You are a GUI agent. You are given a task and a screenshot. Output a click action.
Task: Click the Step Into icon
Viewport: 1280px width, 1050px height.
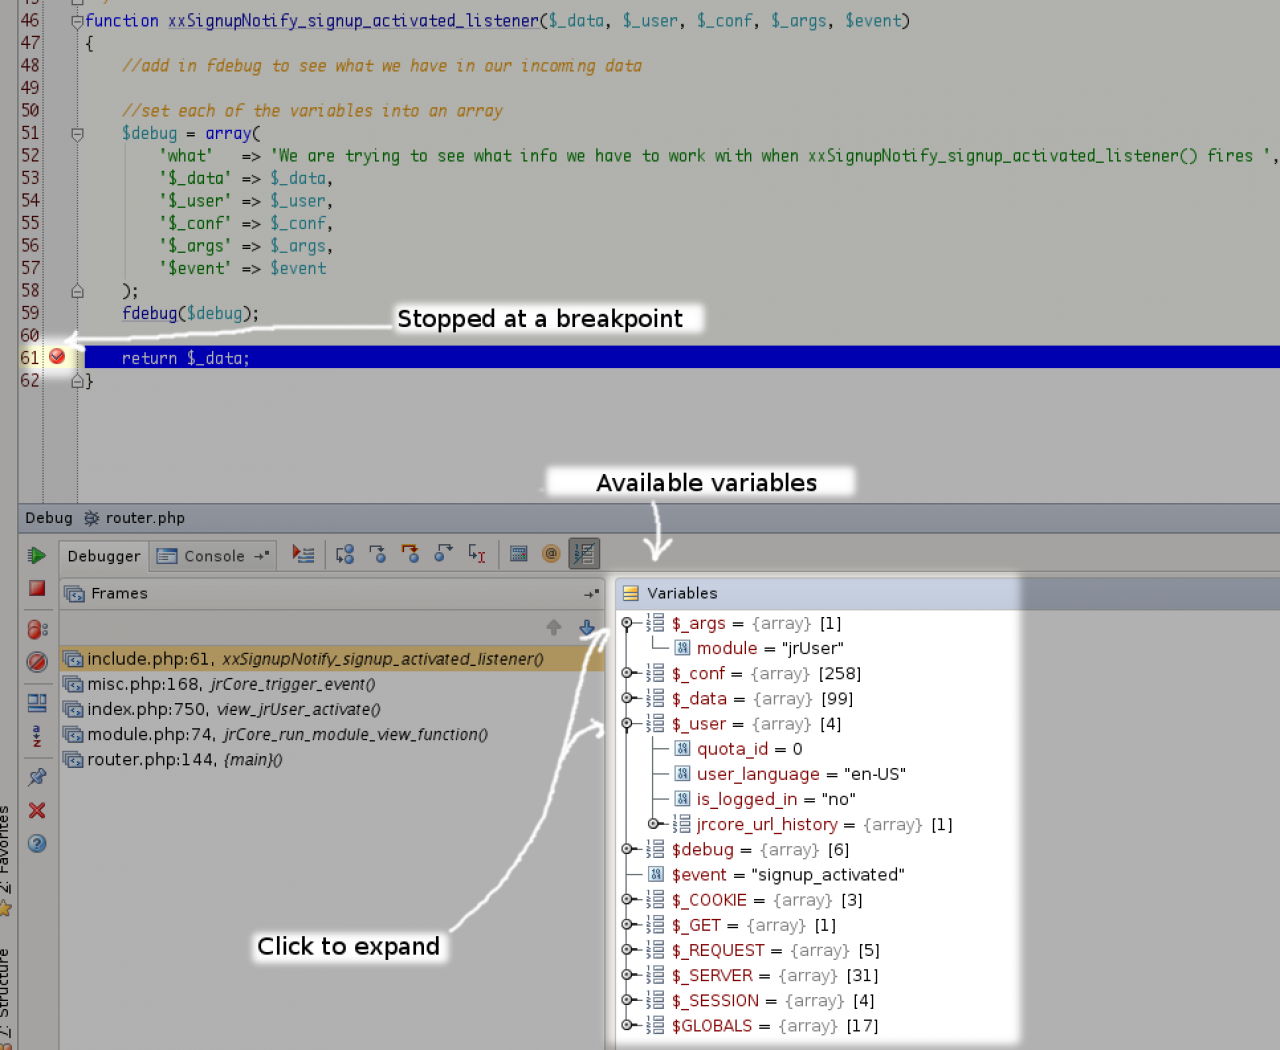(377, 554)
